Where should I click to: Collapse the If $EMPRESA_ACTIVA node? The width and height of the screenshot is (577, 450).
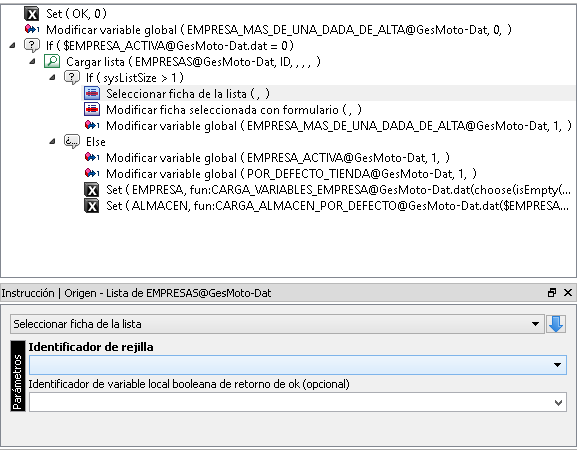point(13,46)
